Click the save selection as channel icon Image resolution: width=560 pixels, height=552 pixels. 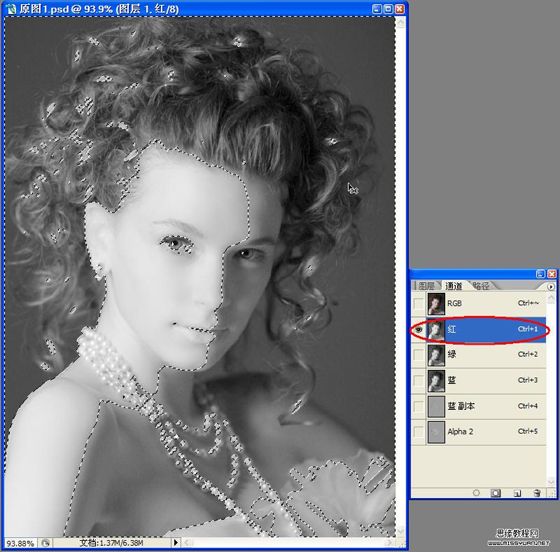coord(495,493)
